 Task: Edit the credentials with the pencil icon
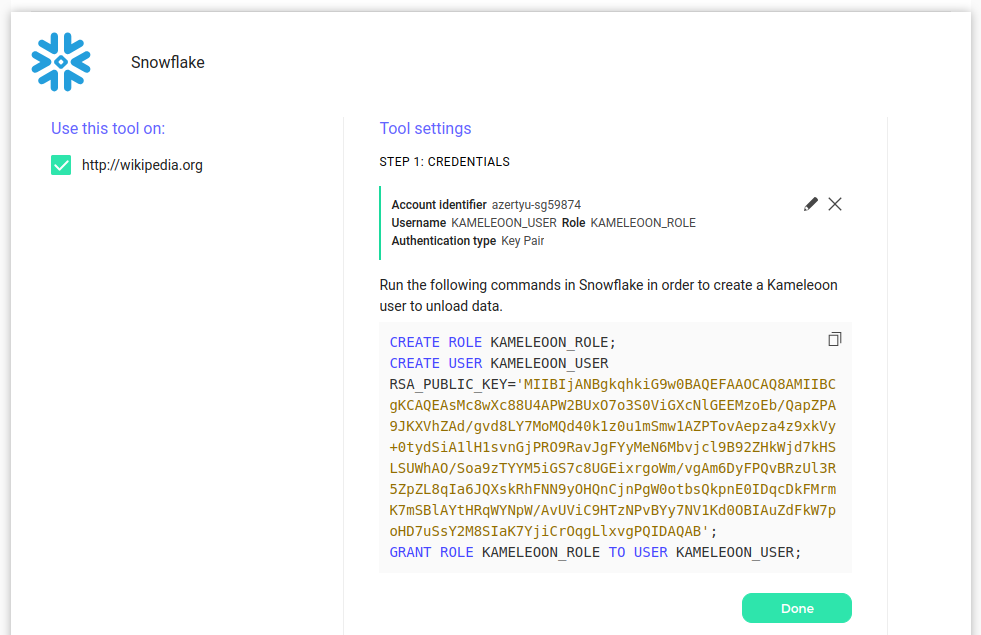click(811, 204)
